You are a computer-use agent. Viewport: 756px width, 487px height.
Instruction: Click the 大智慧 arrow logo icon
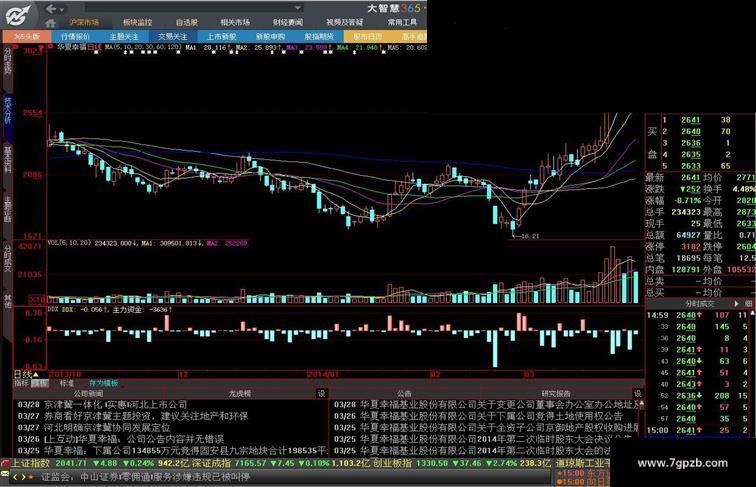(x=18, y=15)
